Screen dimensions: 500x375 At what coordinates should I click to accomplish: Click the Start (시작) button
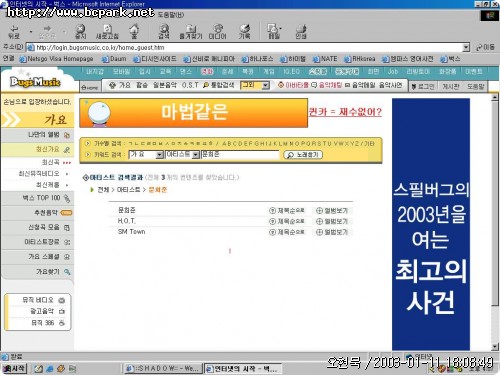tap(14, 368)
